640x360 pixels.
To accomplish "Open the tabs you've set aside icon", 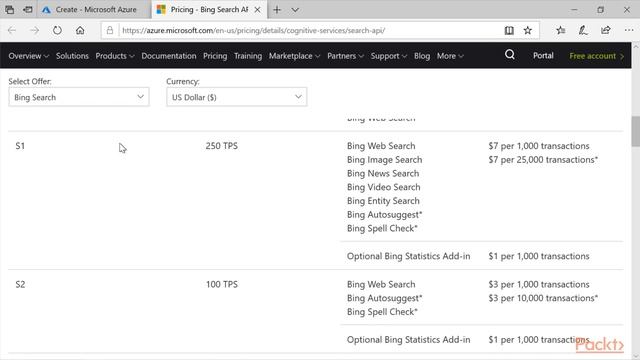I will click(x=9, y=9).
